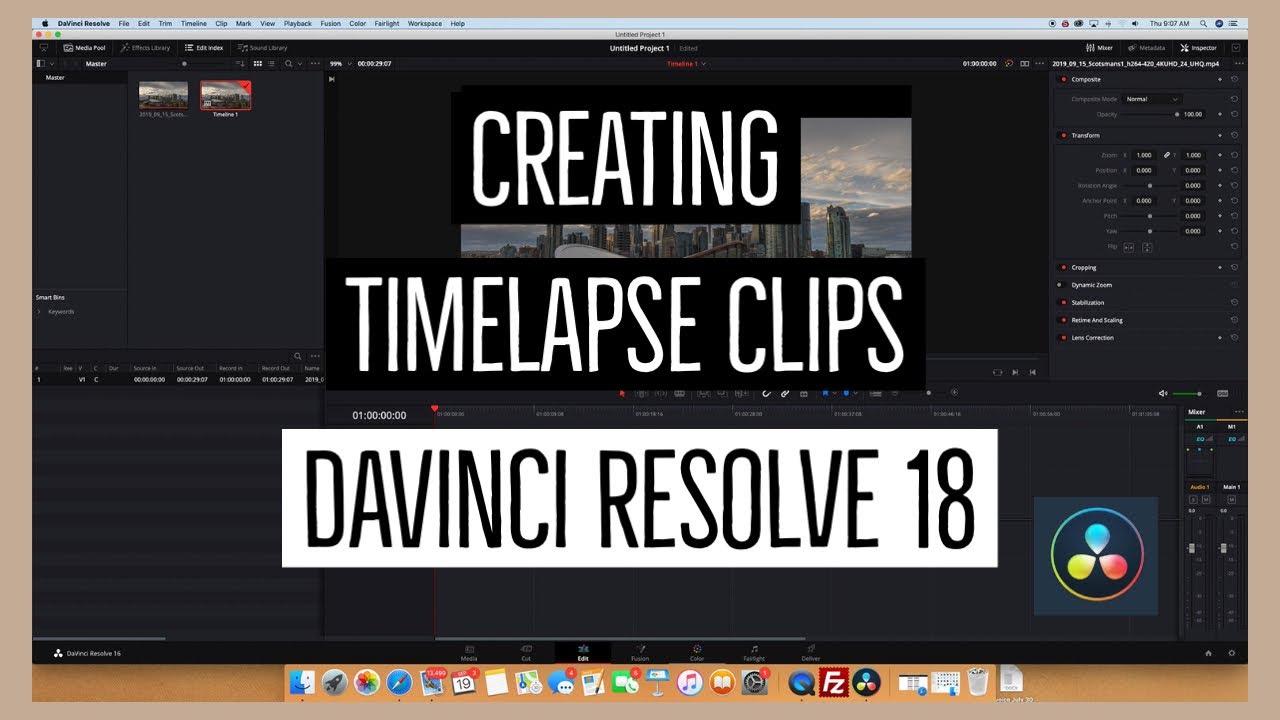Click the Zoom X value field
The width and height of the screenshot is (1280, 720).
pyautogui.click(x=1143, y=156)
